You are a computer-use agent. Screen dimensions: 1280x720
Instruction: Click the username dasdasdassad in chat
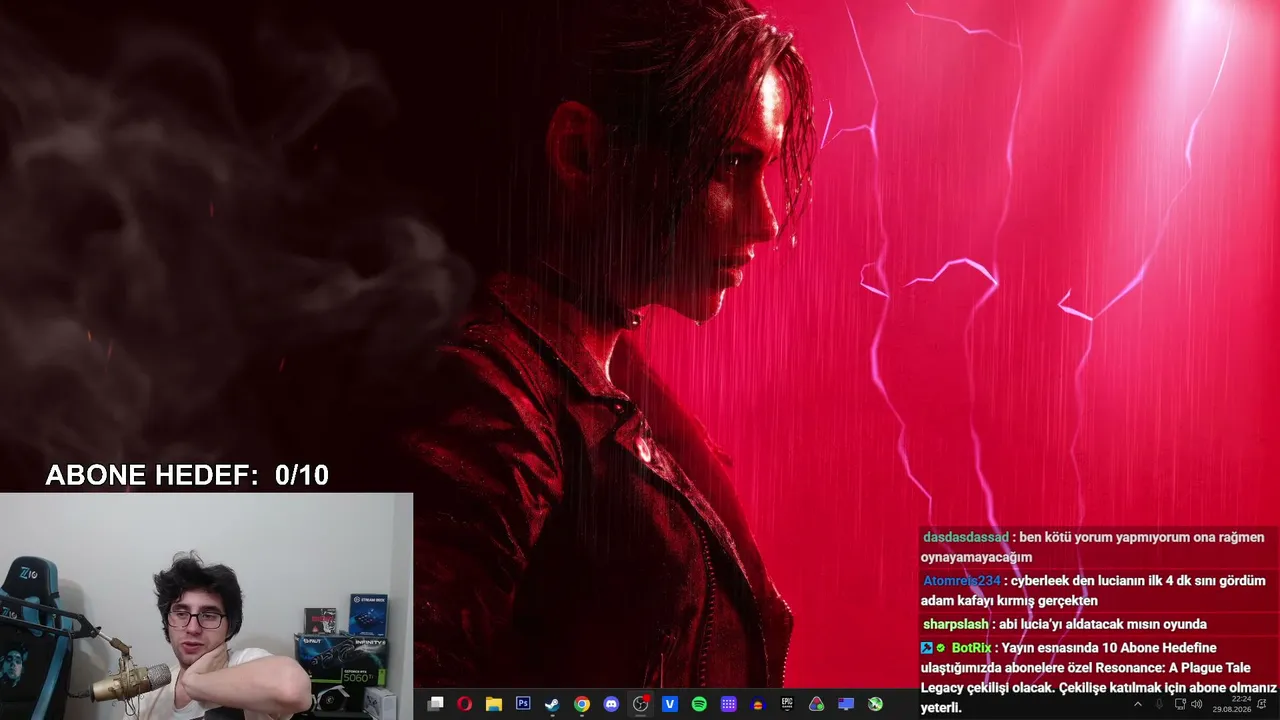(x=965, y=537)
